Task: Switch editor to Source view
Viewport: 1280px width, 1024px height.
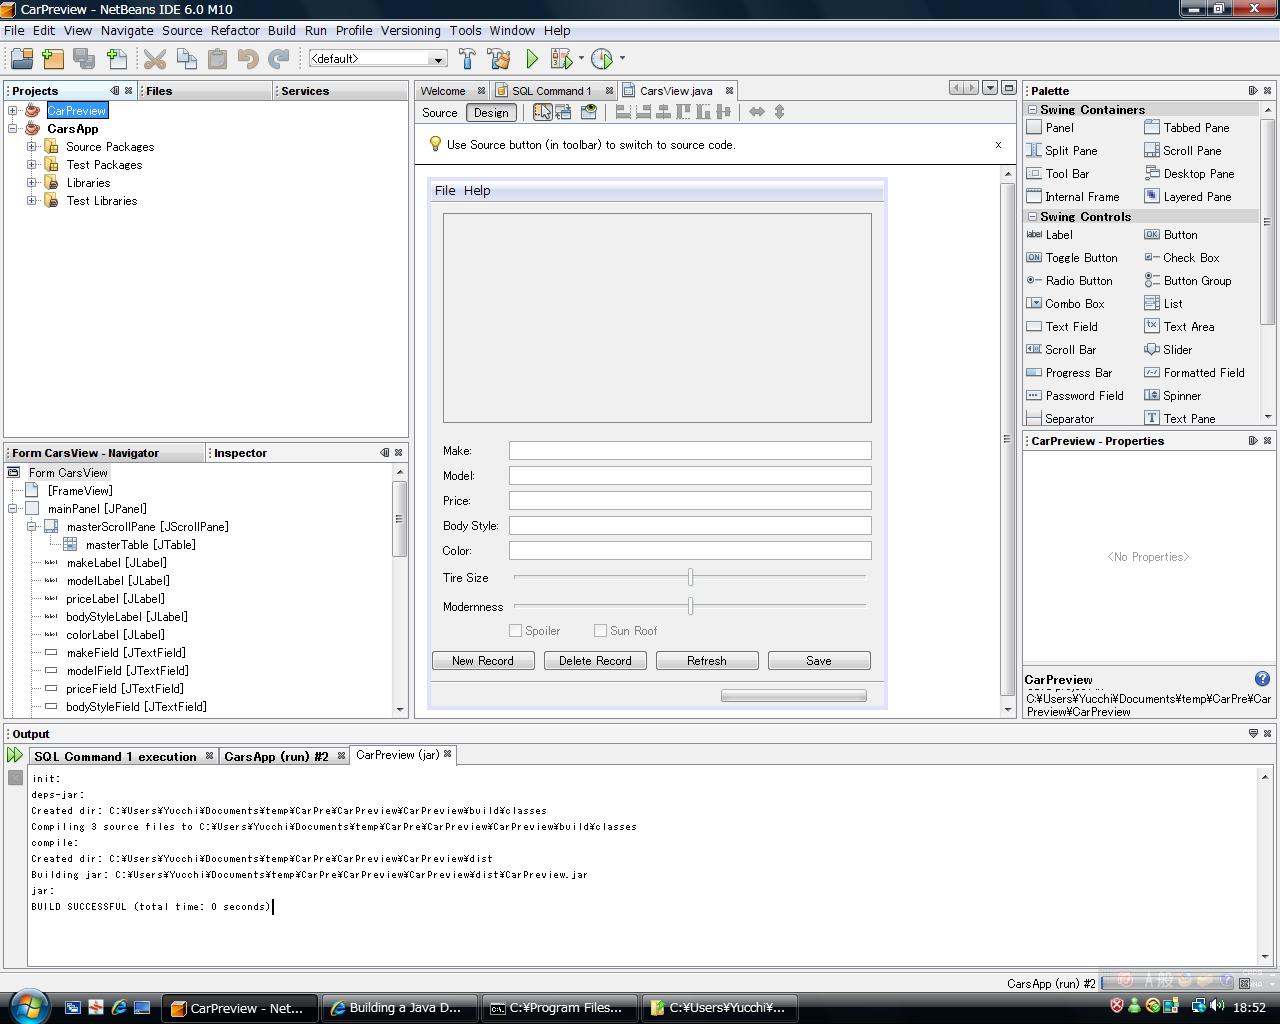Action: tap(439, 113)
